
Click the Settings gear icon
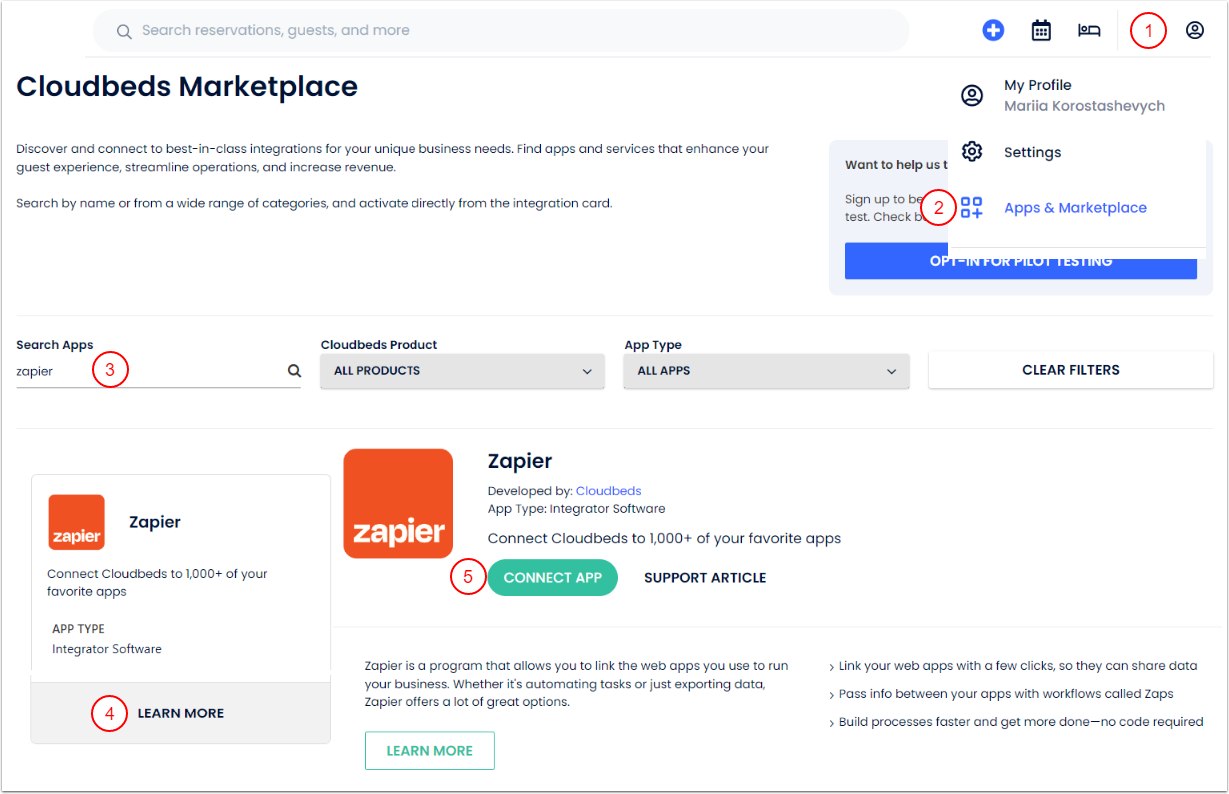click(x=972, y=151)
